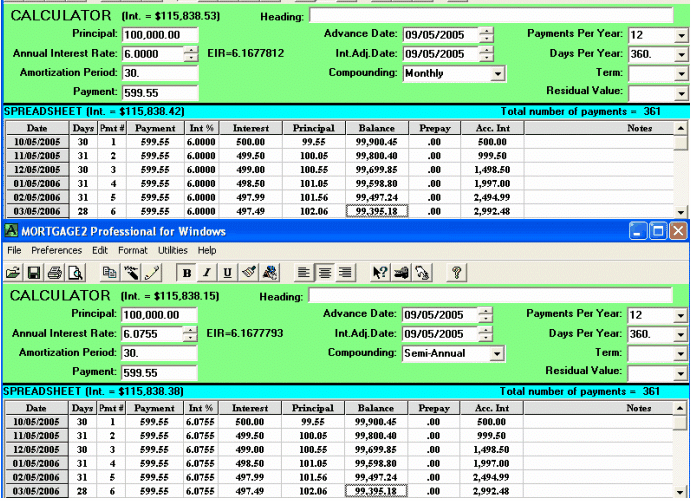The height and width of the screenshot is (501, 691).
Task: Click the question mark Help icon
Action: (456, 272)
